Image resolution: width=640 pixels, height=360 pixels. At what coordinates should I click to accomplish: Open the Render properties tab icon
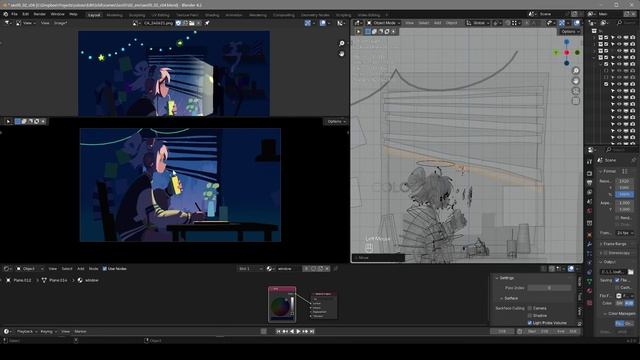click(589, 173)
